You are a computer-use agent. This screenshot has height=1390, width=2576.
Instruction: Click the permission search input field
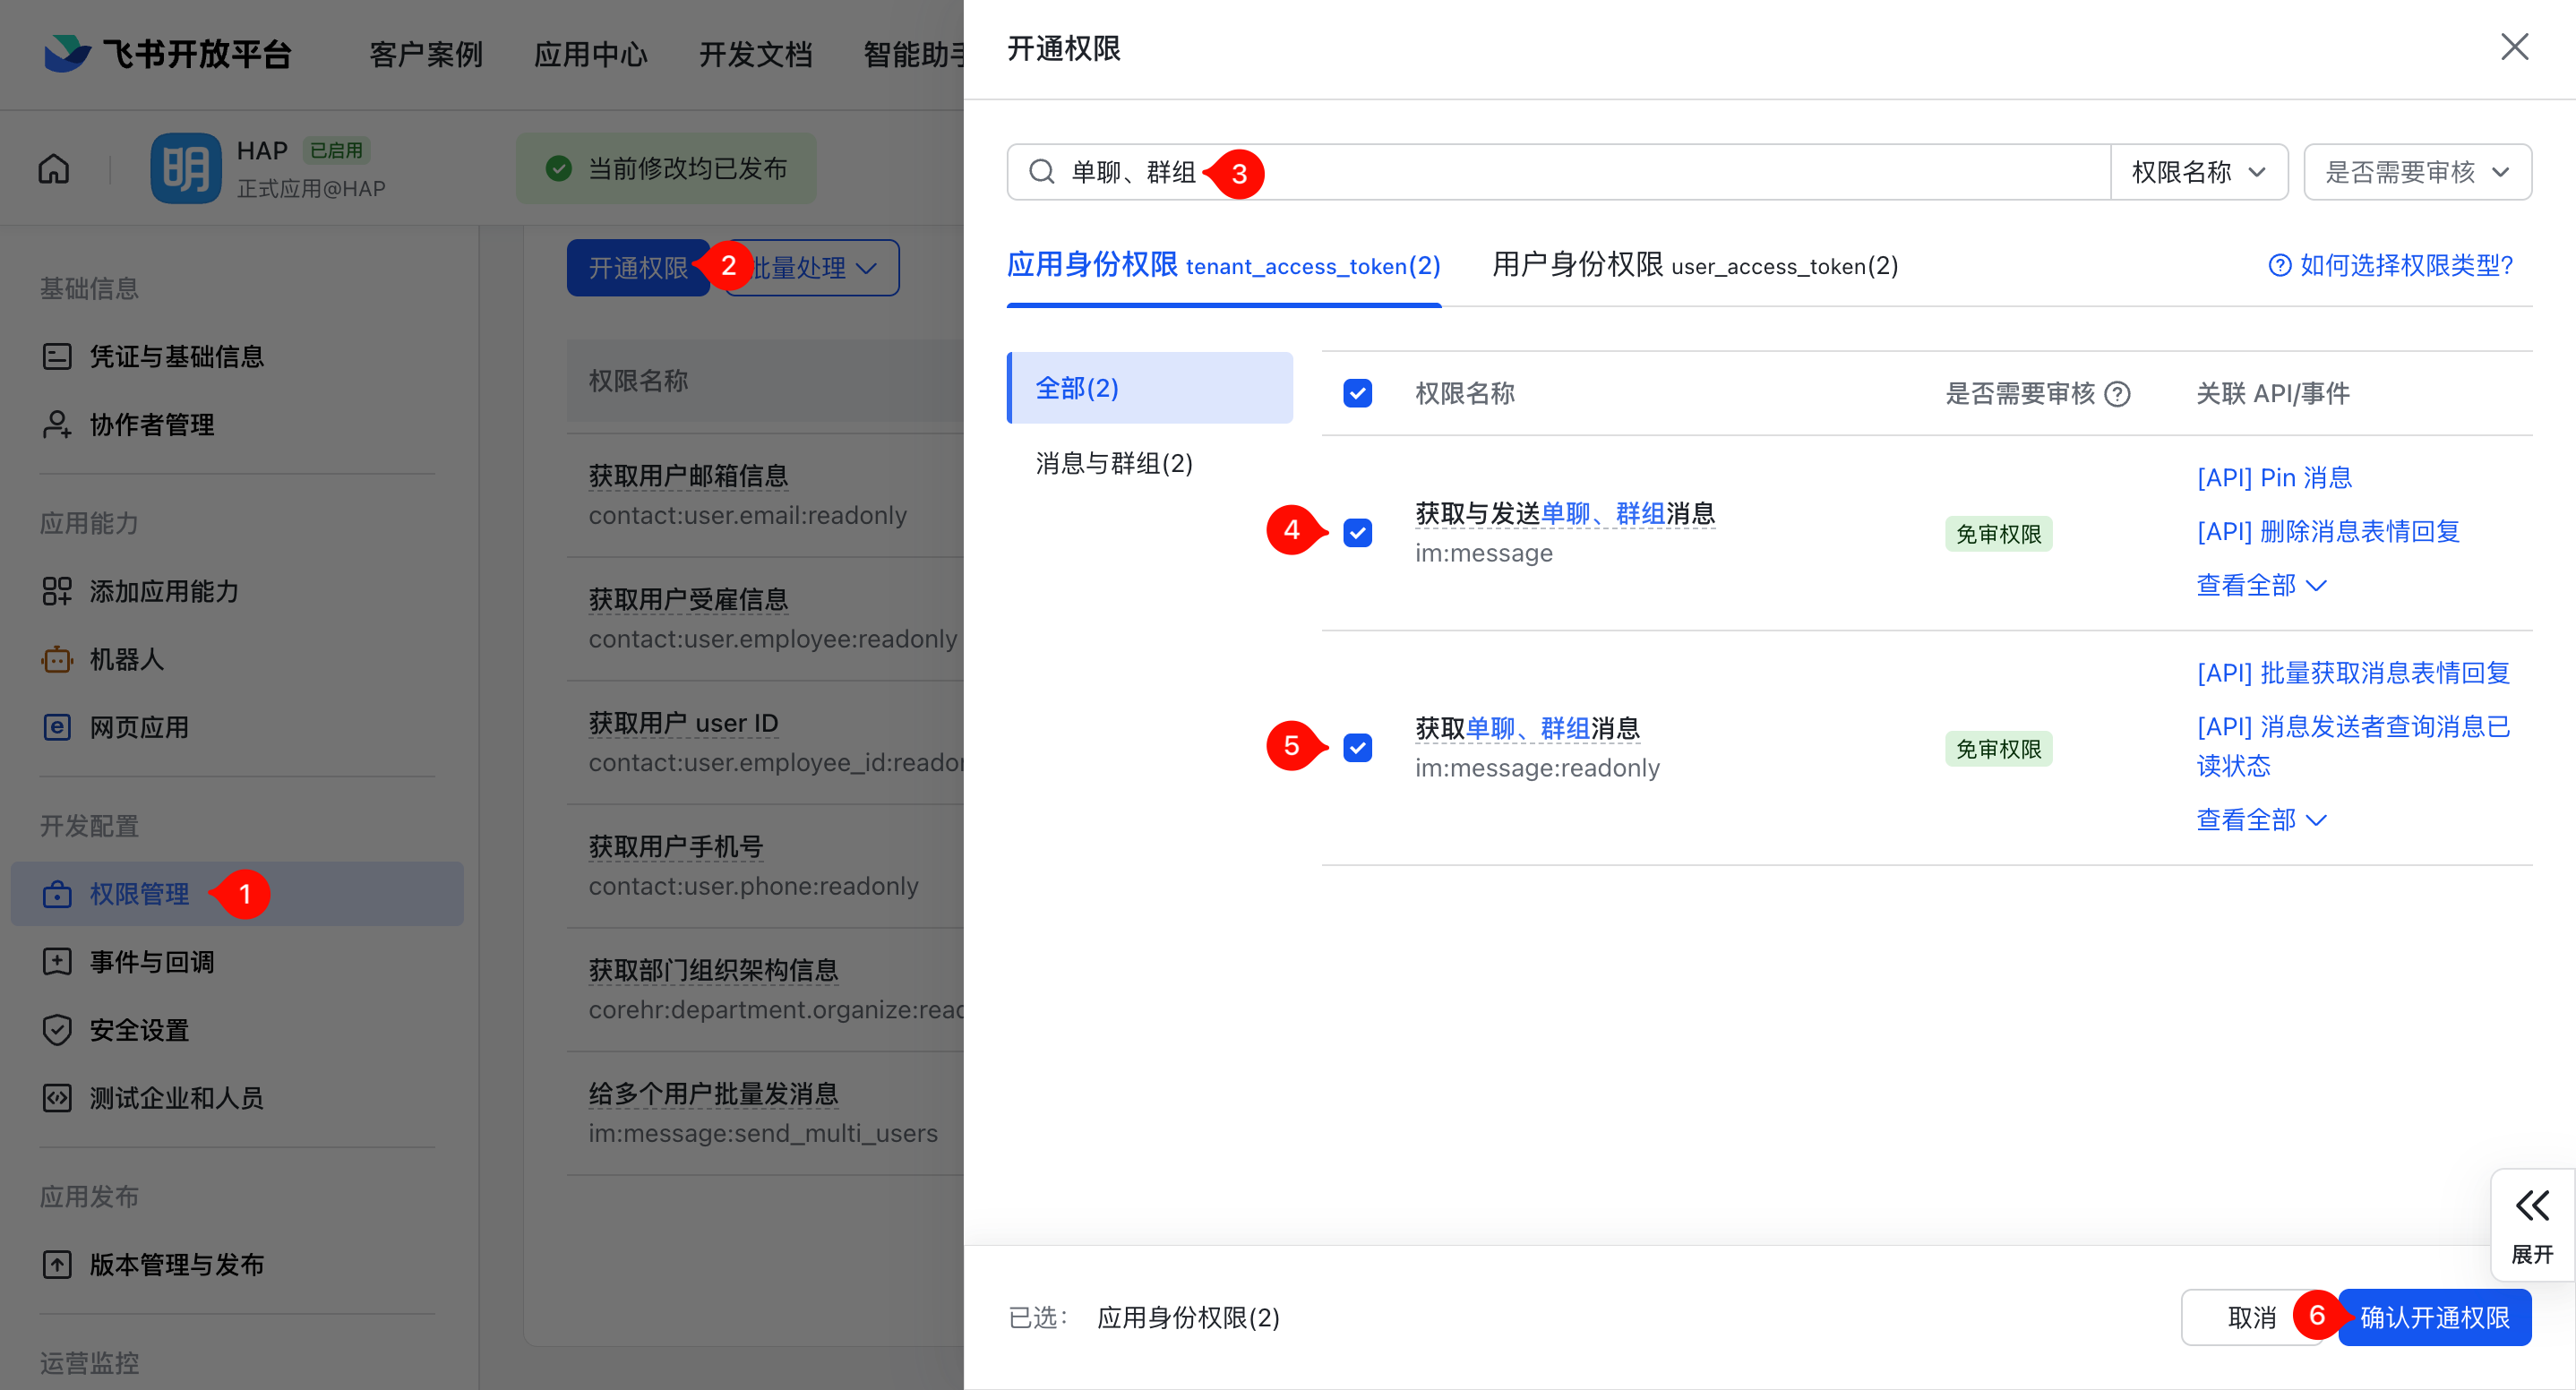[x=1558, y=172]
